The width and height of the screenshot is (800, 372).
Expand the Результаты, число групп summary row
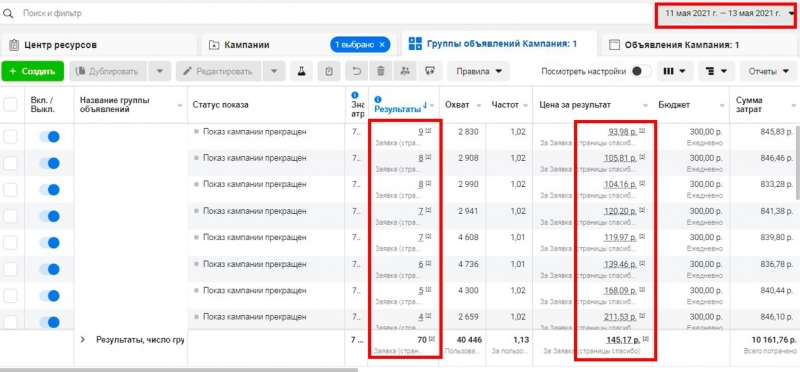pyautogui.click(x=83, y=340)
